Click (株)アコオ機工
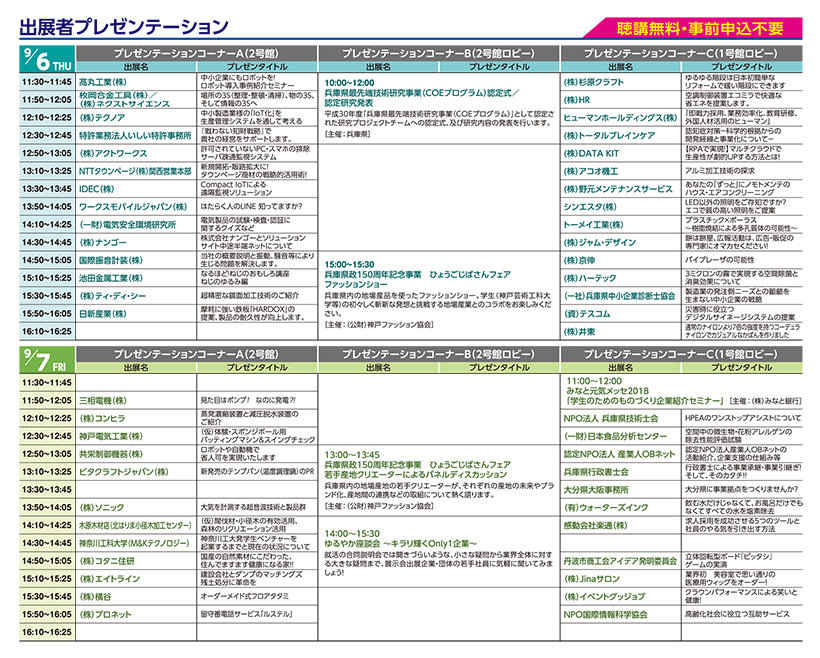Image resolution: width=820 pixels, height=658 pixels. click(x=591, y=171)
